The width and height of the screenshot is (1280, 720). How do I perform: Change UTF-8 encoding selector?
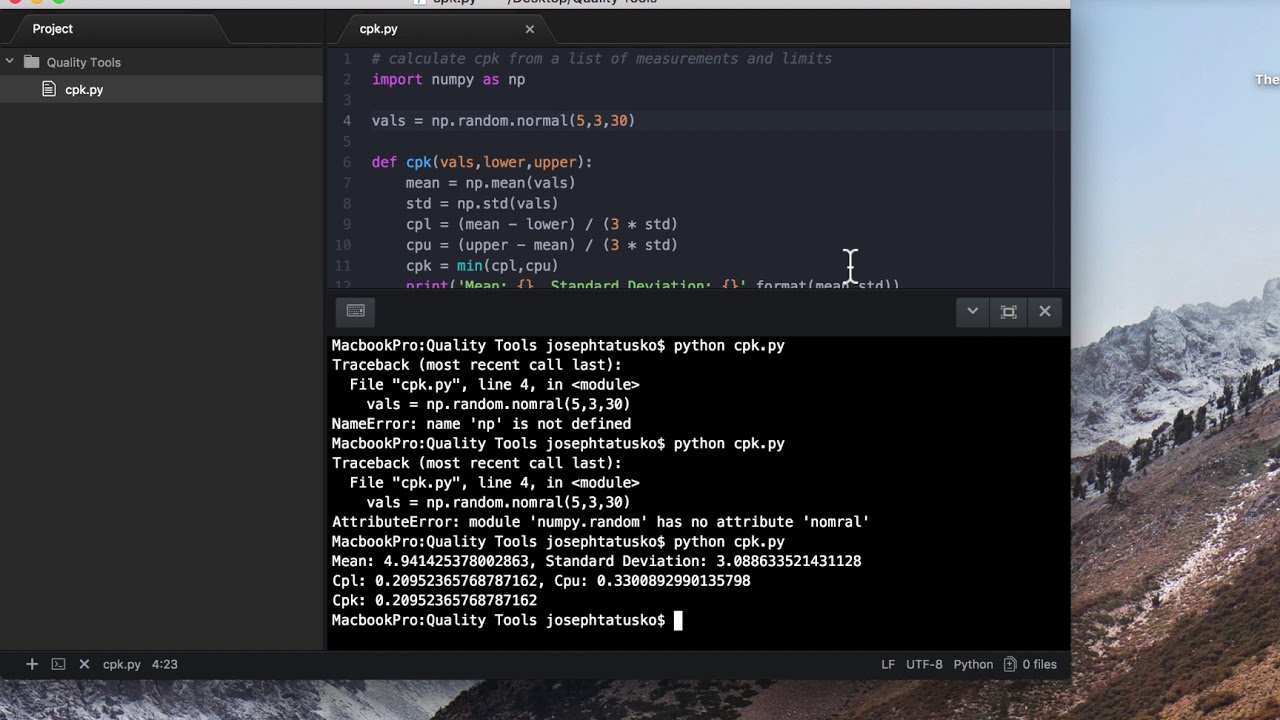pyautogui.click(x=924, y=664)
